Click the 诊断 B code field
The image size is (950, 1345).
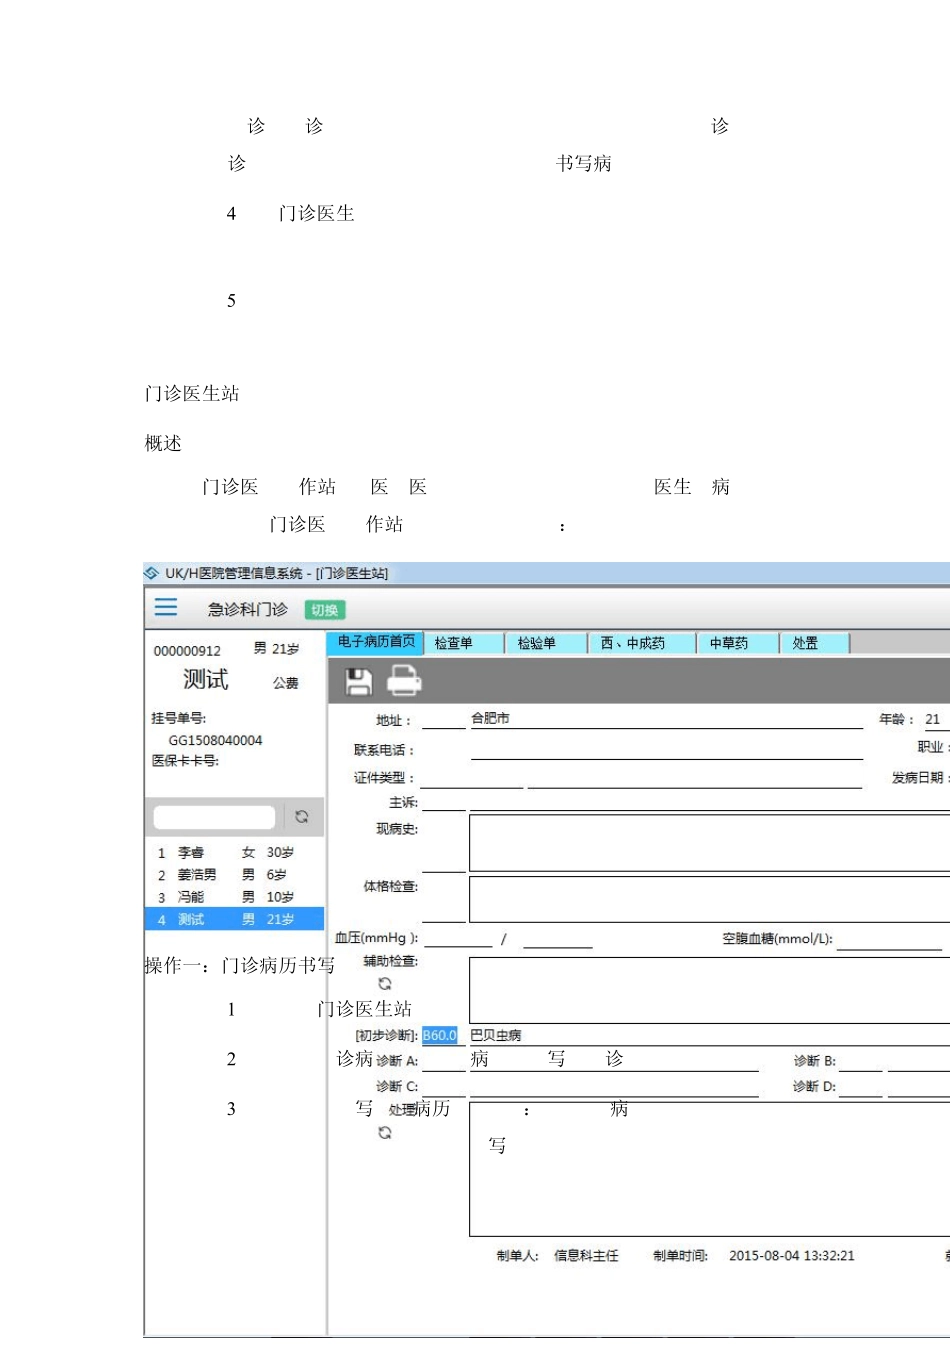point(861,1061)
